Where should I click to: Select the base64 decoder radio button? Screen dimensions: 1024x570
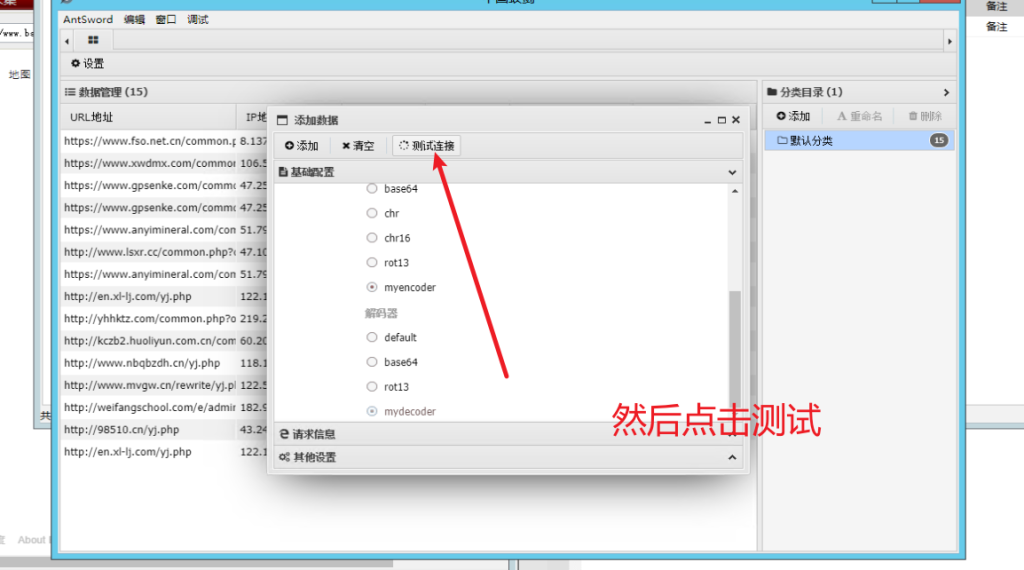pos(373,362)
